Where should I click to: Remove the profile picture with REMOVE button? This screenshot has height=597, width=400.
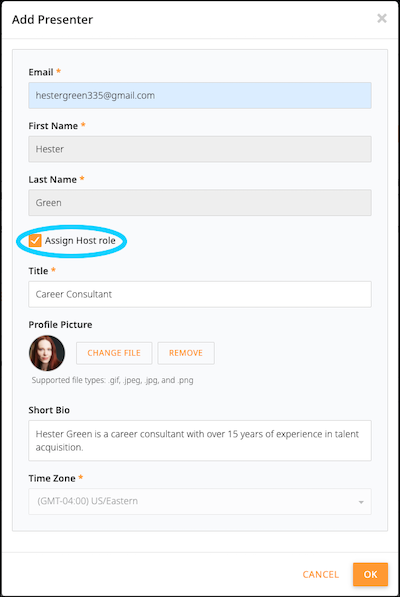coord(186,353)
